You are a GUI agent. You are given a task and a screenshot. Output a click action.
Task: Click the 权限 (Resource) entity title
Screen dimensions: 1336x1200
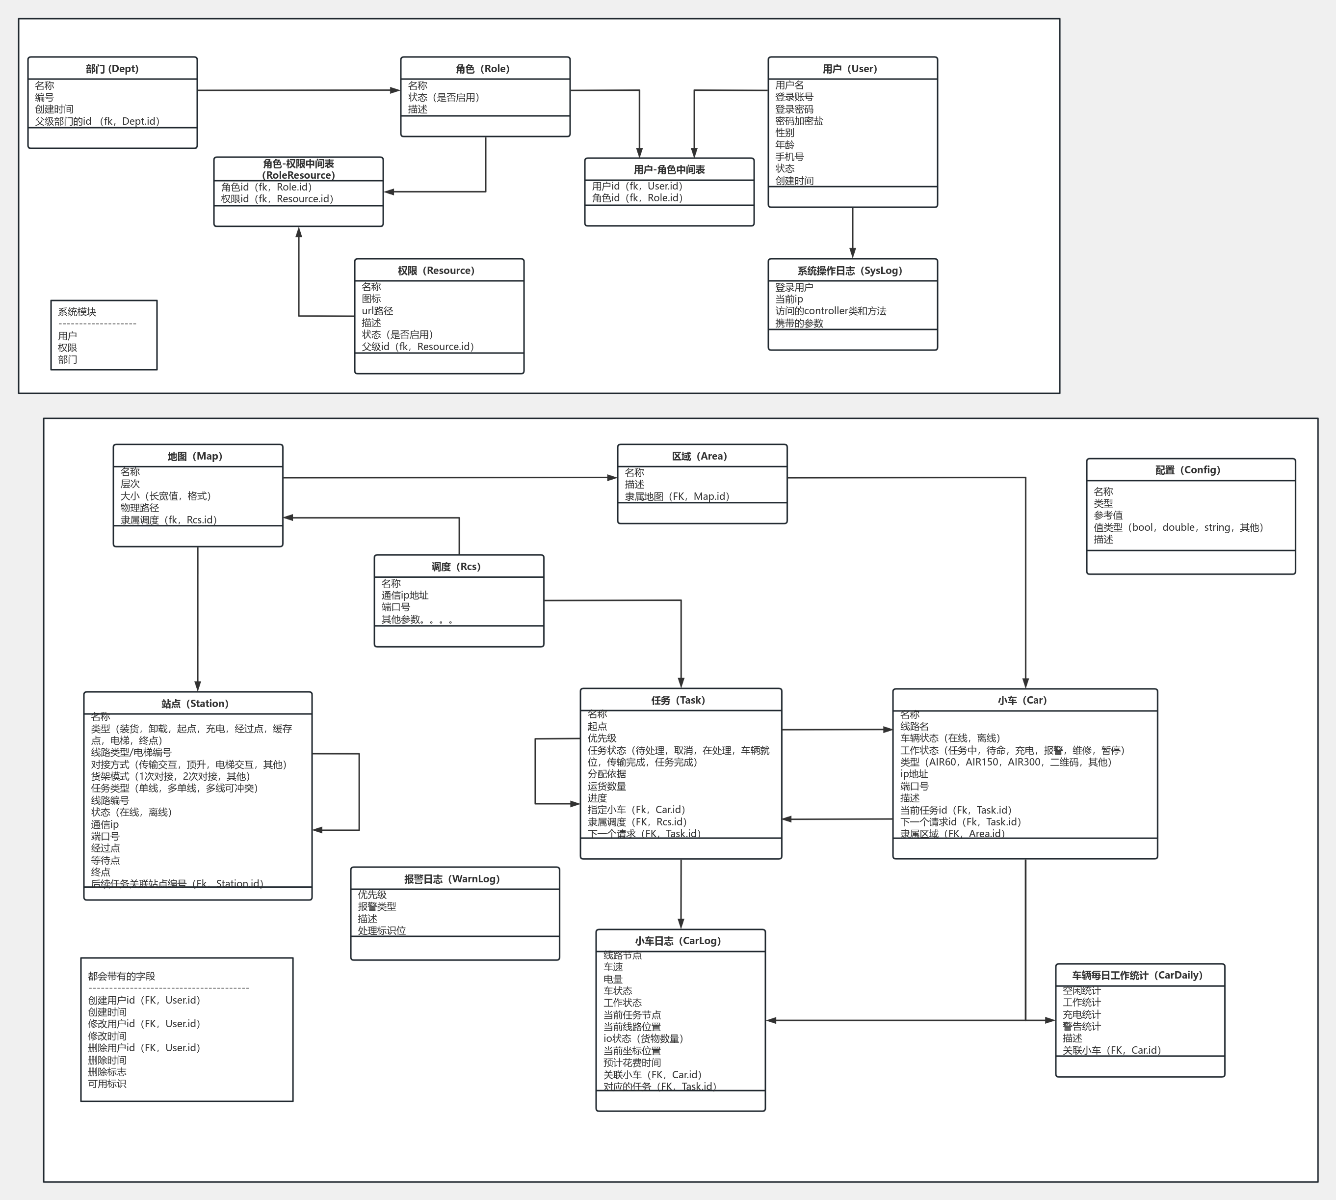(438, 271)
